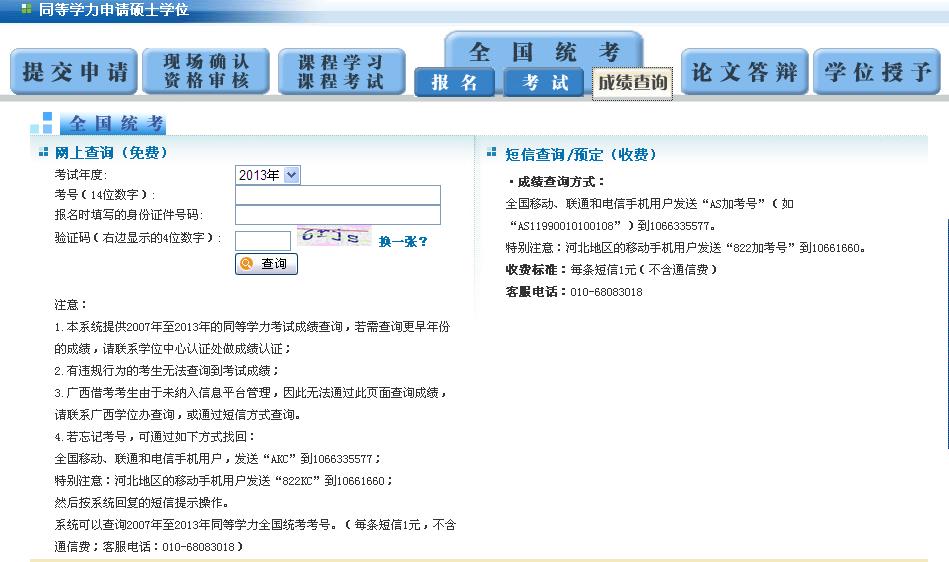949x562 pixels.
Task: Switch to the 课程学习课程考试 tab
Action: 341,72
